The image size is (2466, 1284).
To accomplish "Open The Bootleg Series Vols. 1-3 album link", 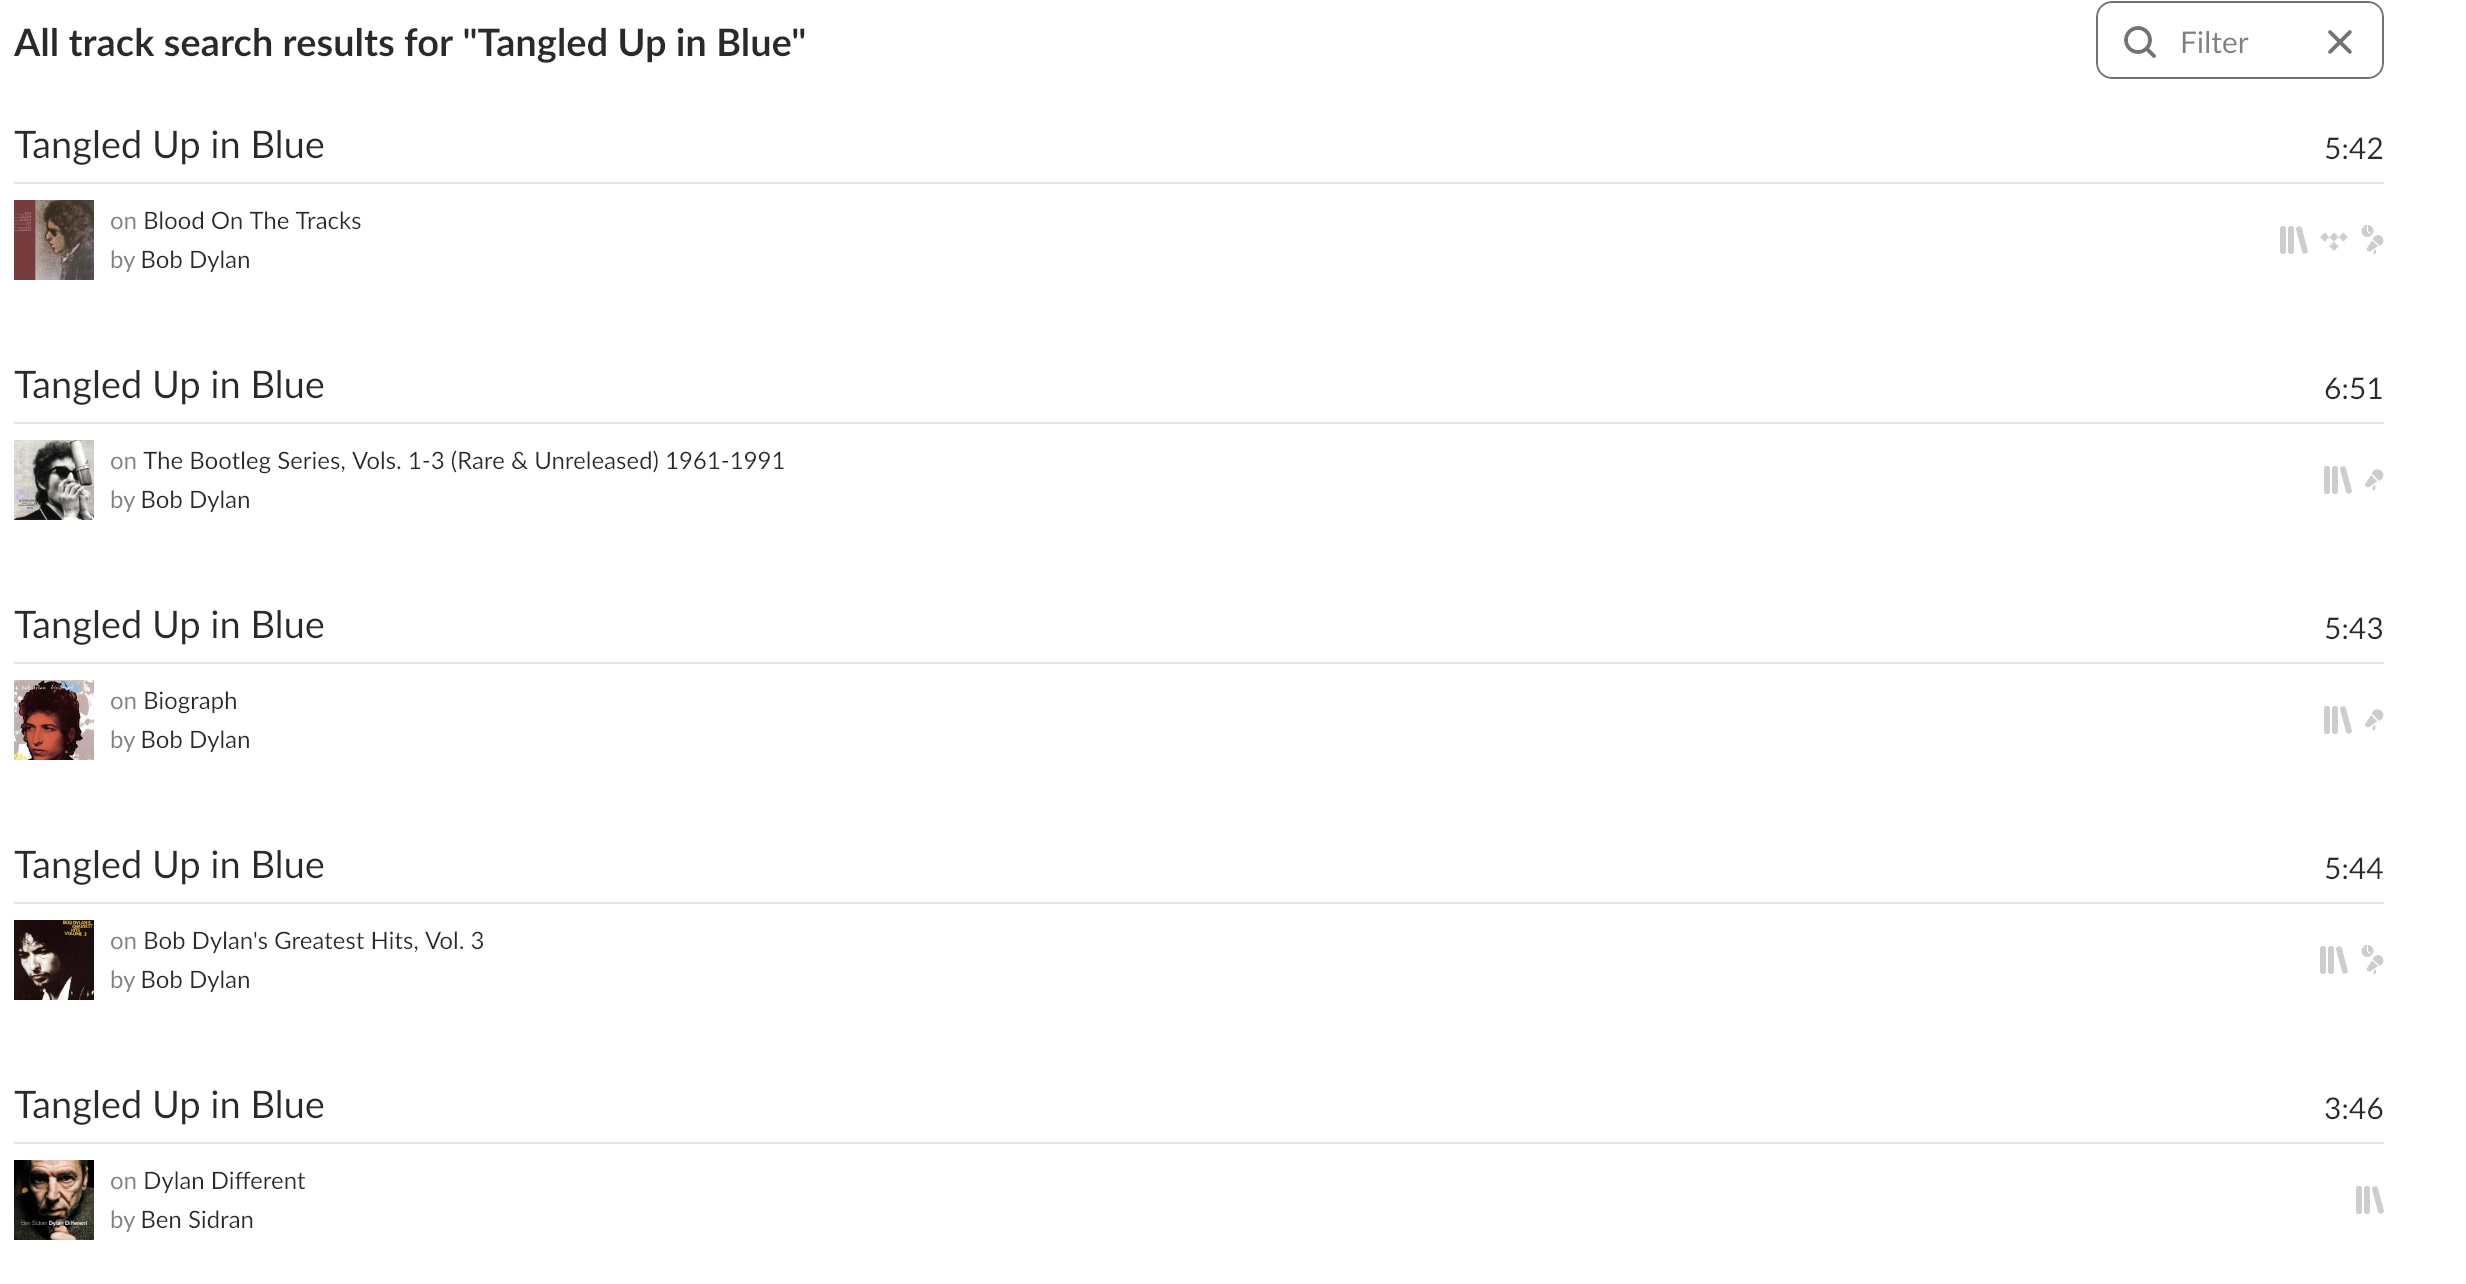I will (464, 461).
